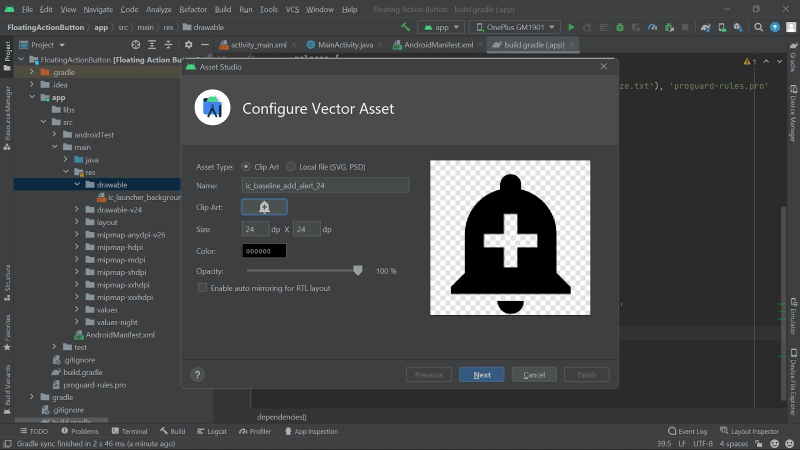Expand the layout folder

[77, 222]
